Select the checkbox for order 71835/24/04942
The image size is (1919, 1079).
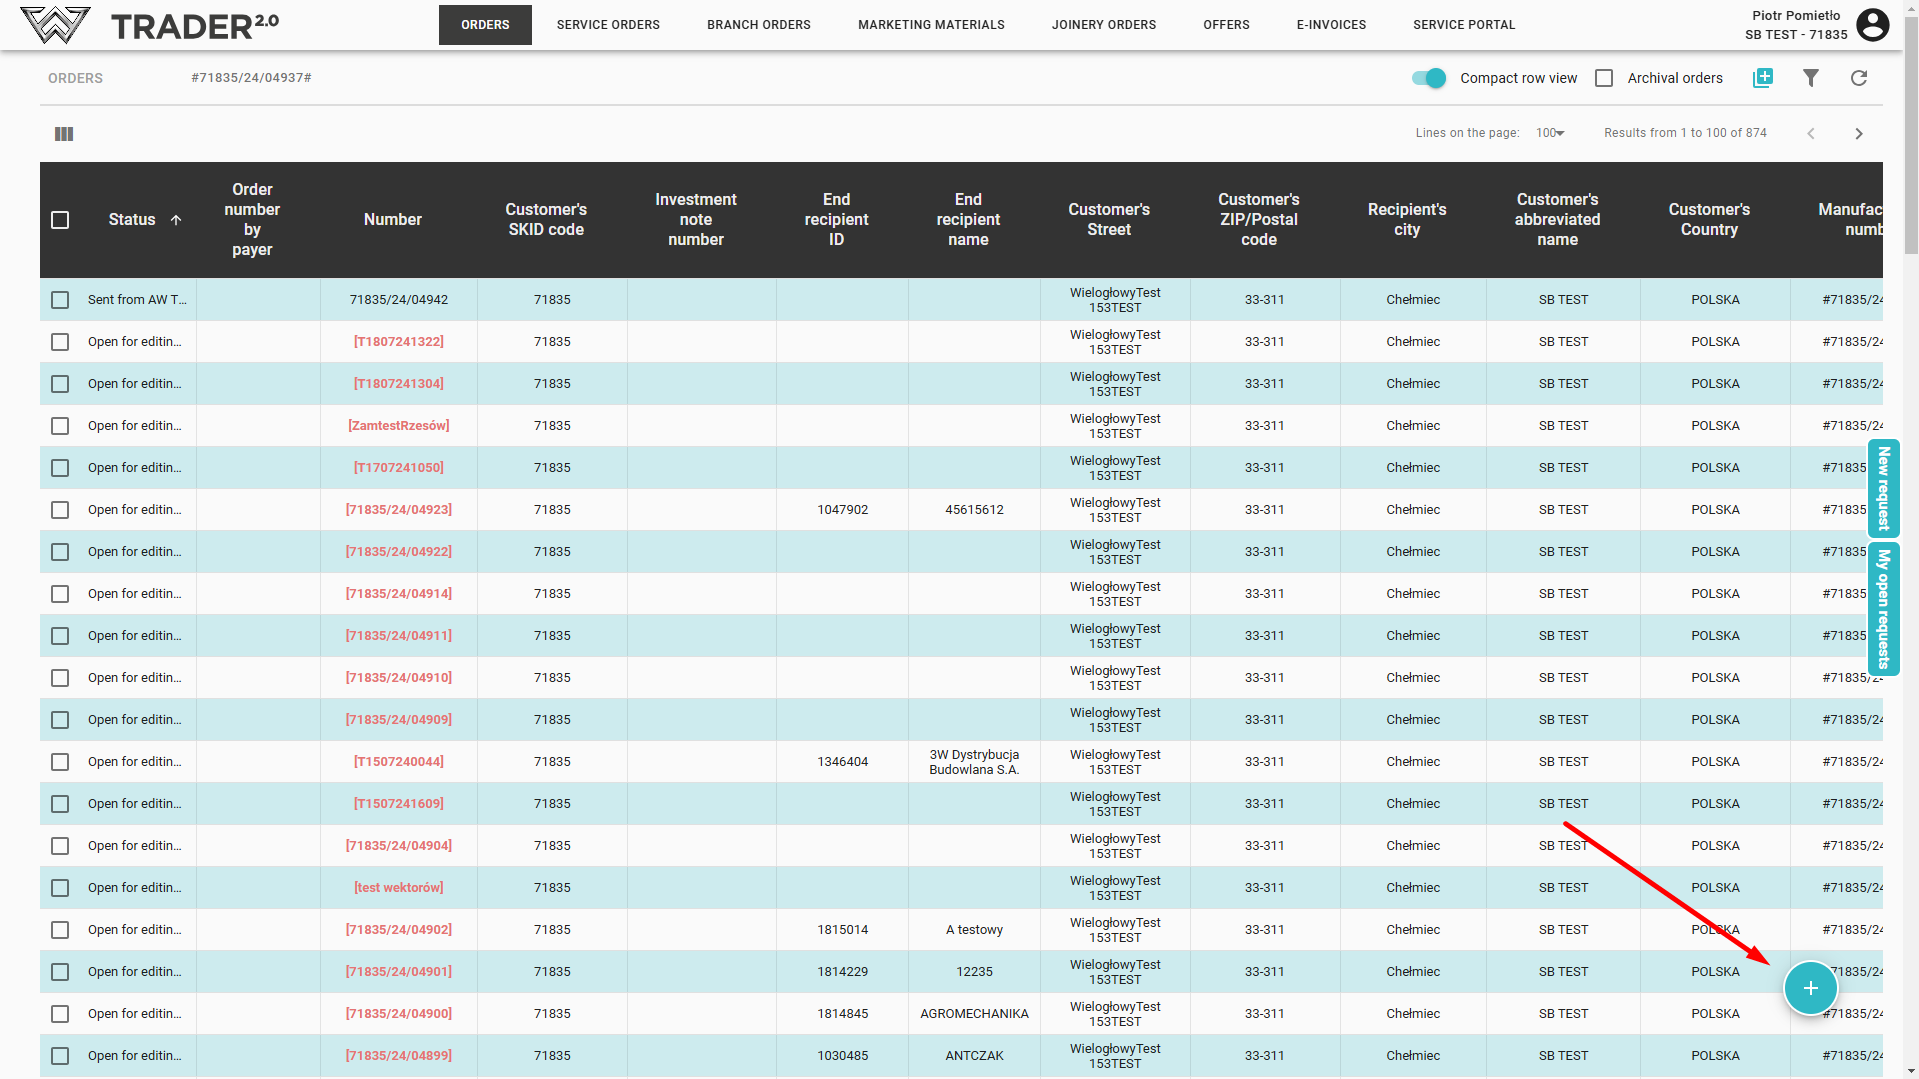tap(60, 300)
